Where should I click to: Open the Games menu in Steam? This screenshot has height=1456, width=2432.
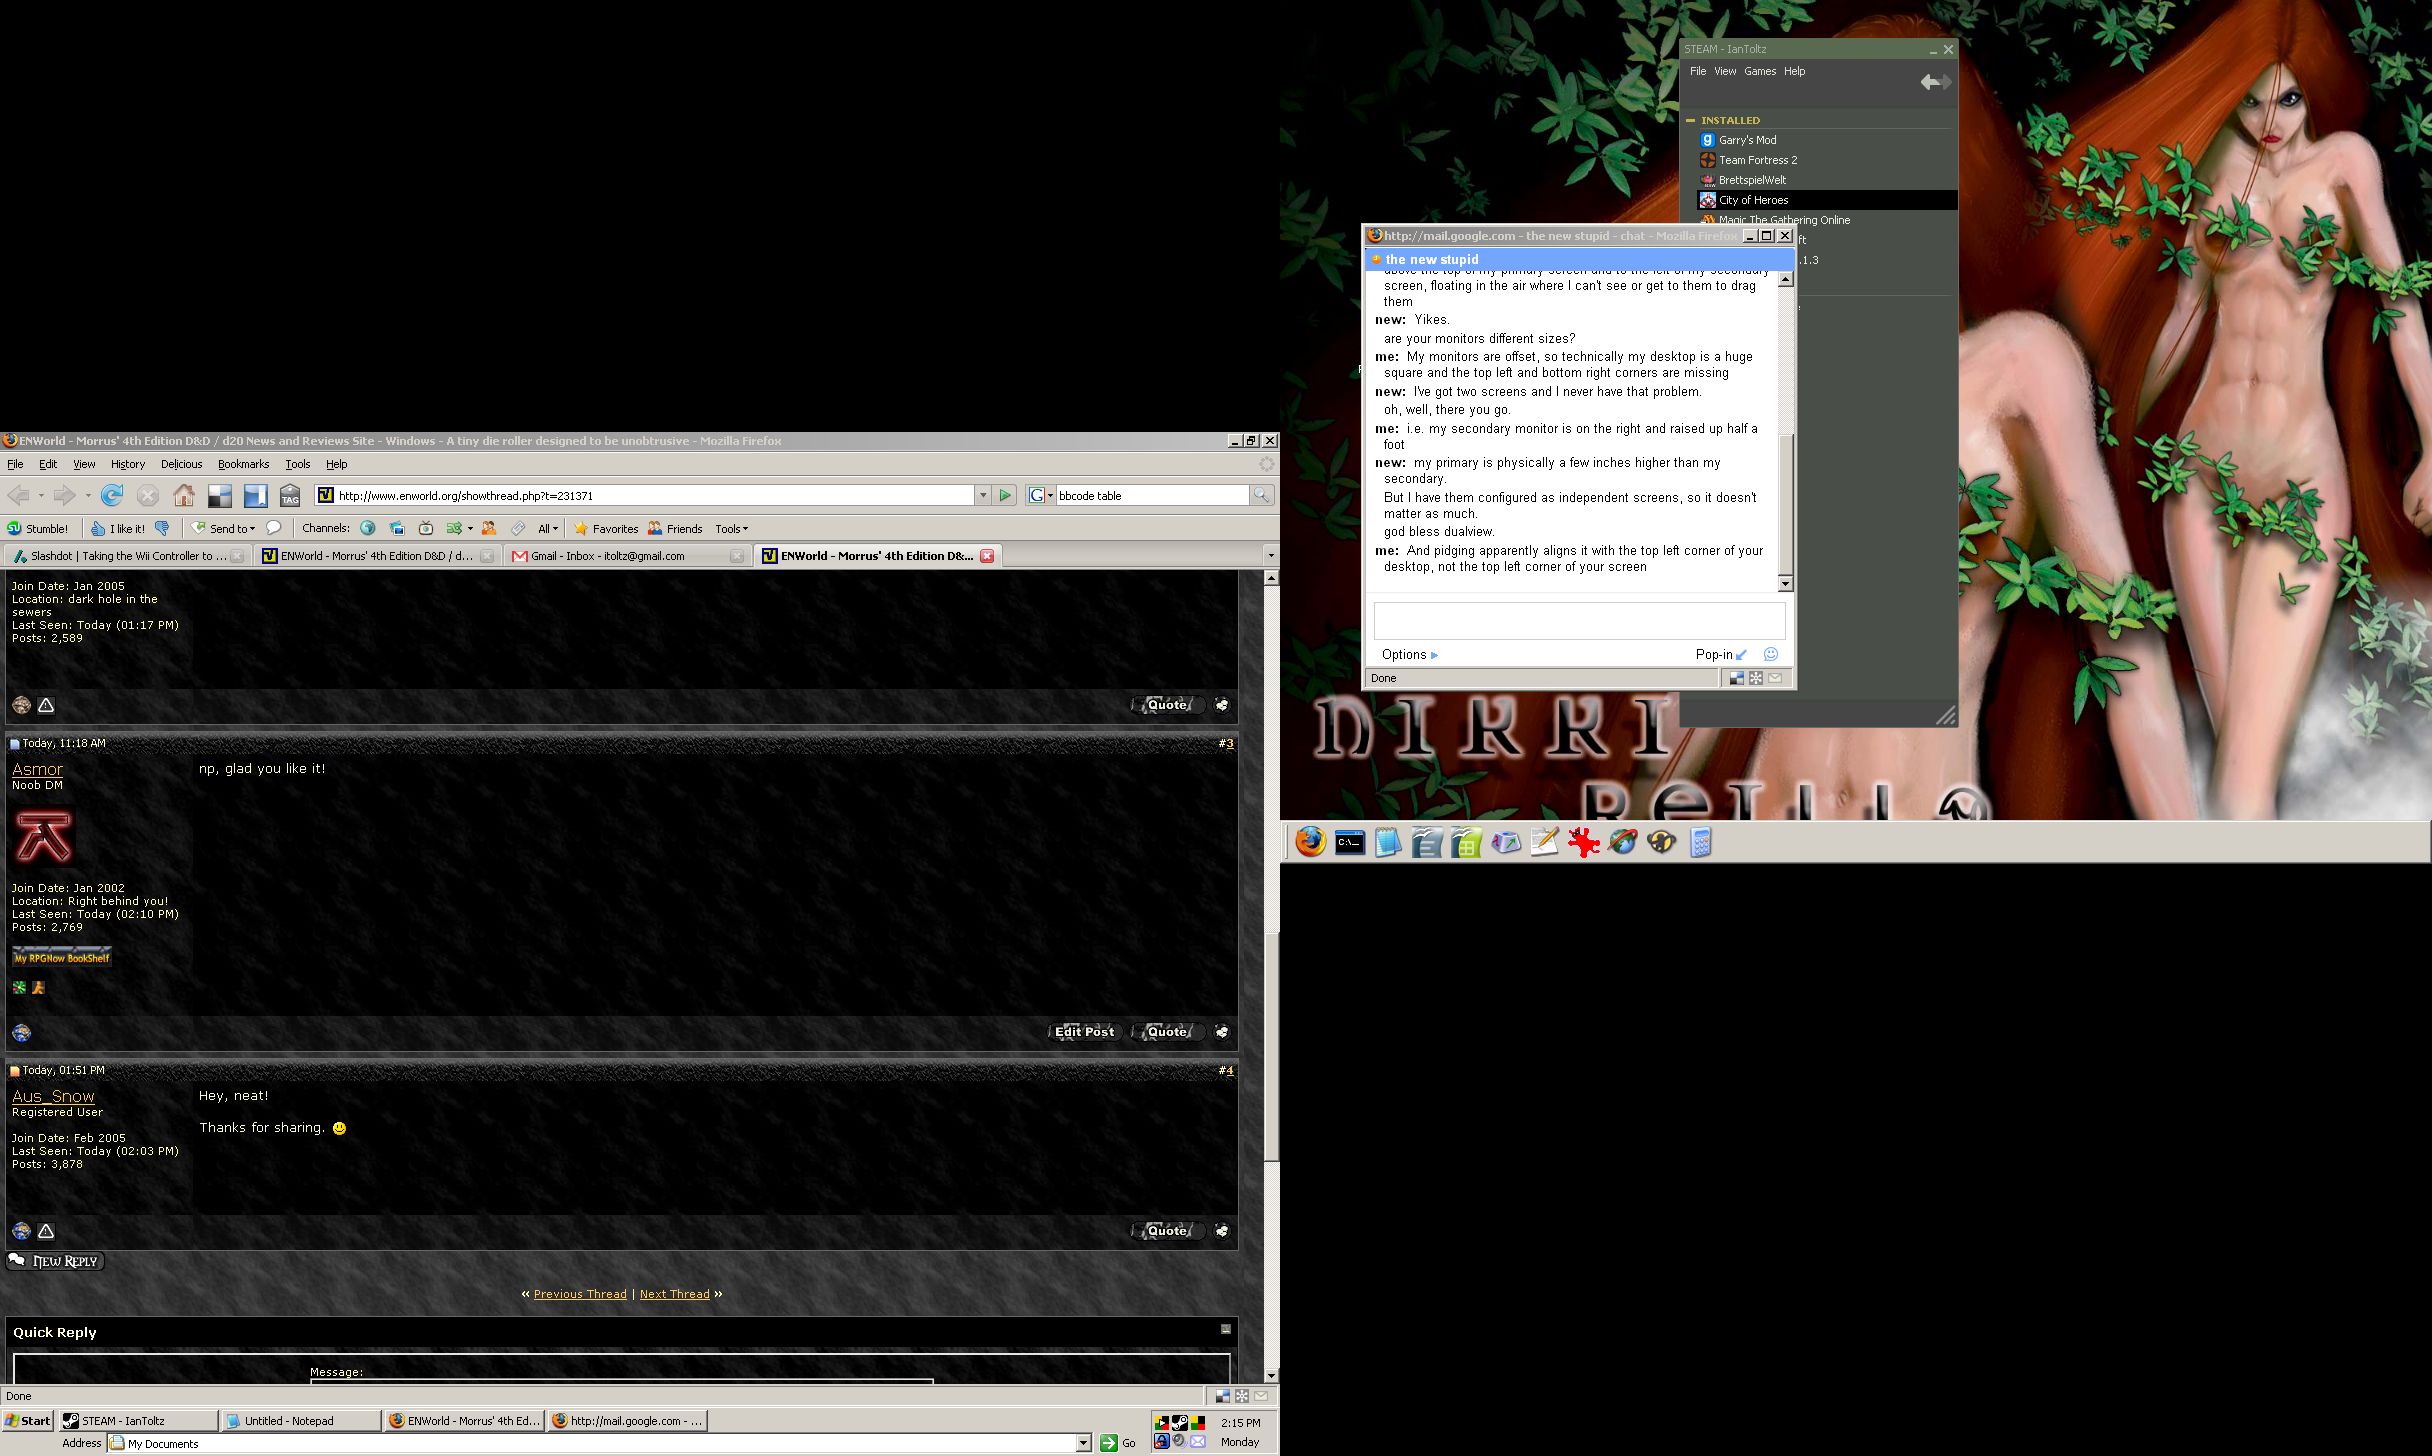point(1759,71)
